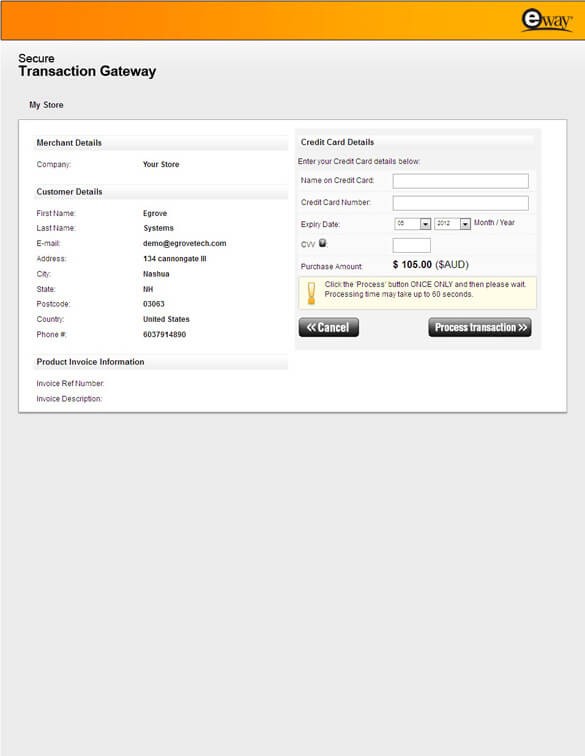Focus the Name on Credit Card field

click(460, 181)
